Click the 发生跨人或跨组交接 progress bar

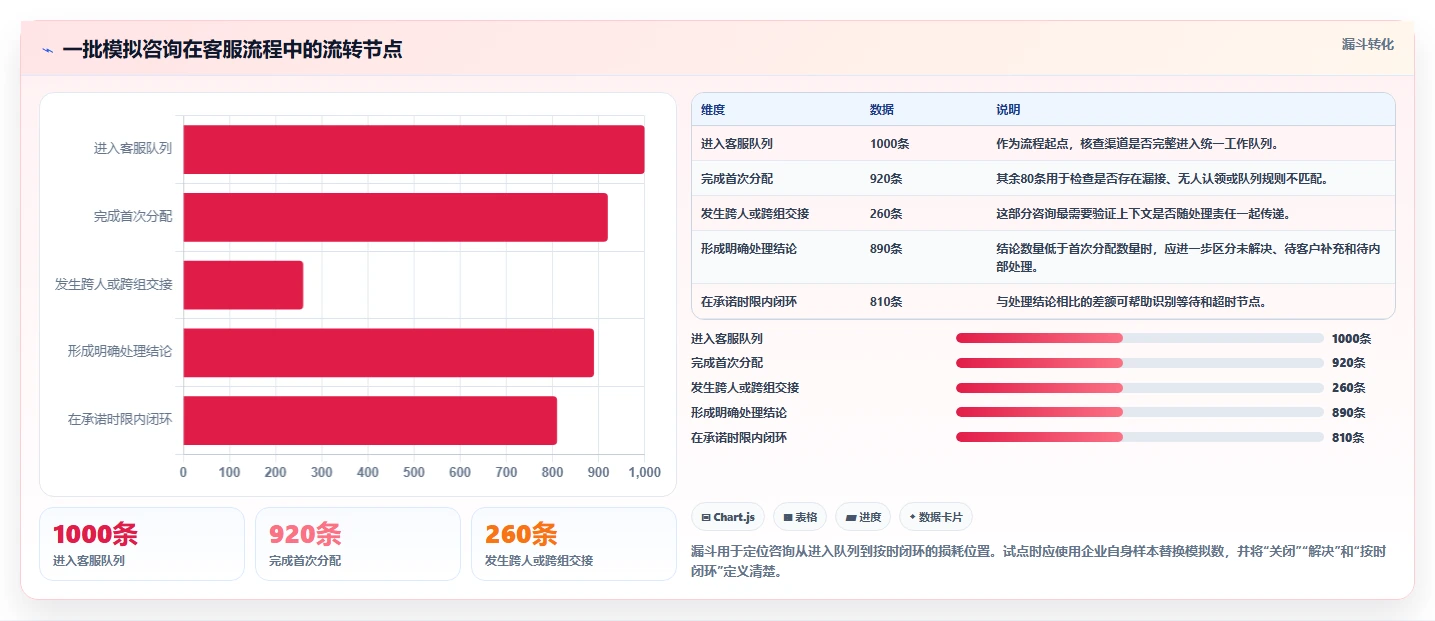(1140, 387)
